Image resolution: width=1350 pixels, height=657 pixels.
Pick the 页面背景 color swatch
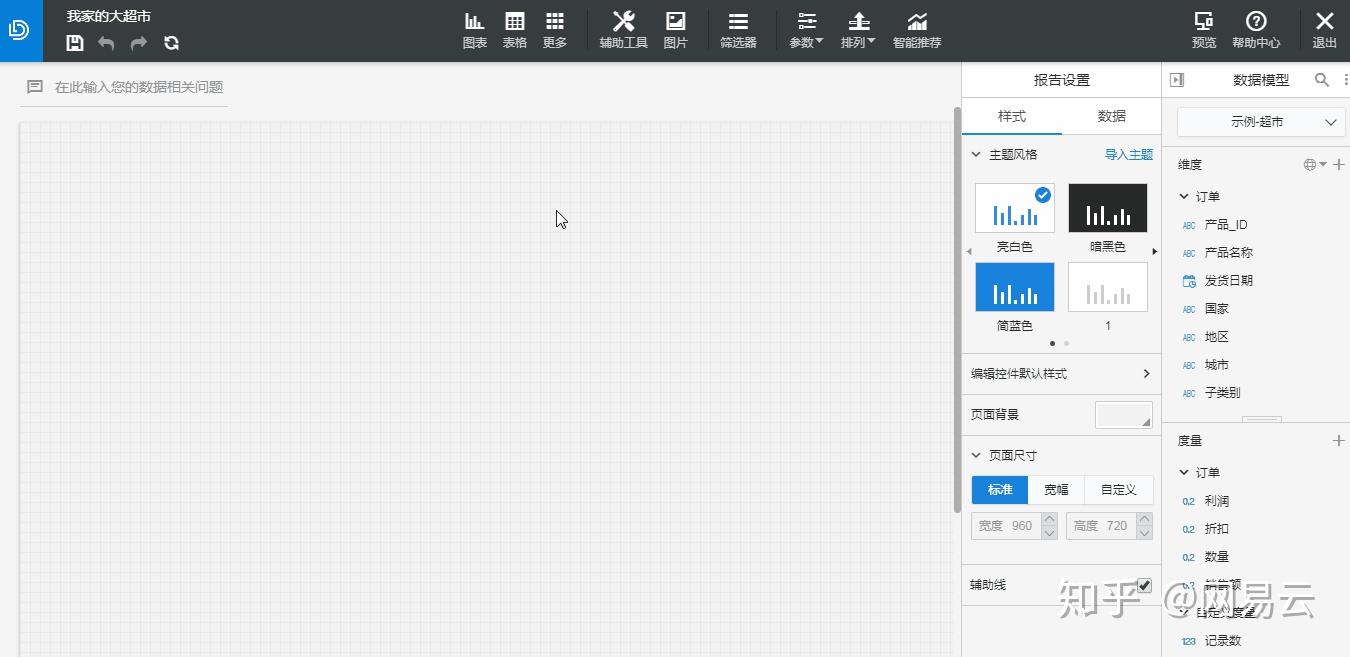tap(1124, 415)
